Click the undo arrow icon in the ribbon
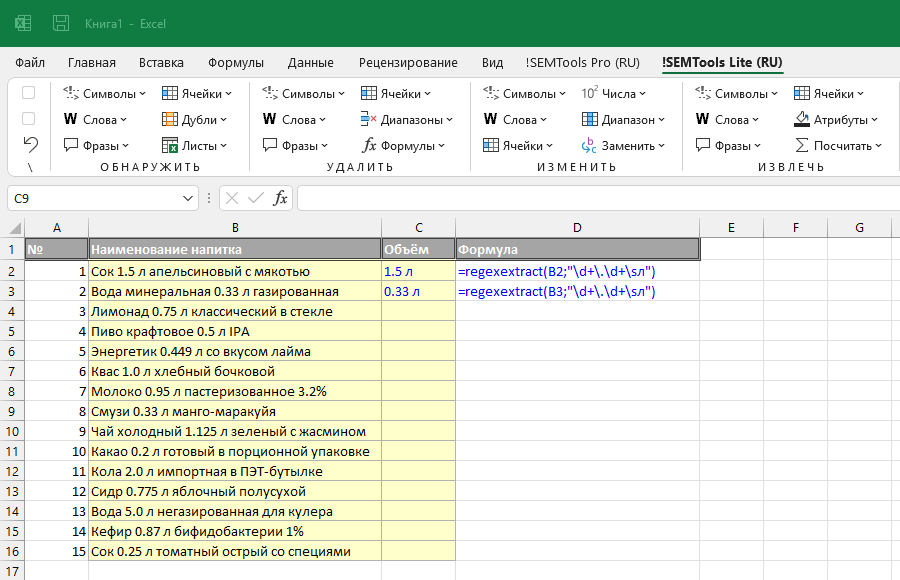This screenshot has height=580, width=900. 30,144
